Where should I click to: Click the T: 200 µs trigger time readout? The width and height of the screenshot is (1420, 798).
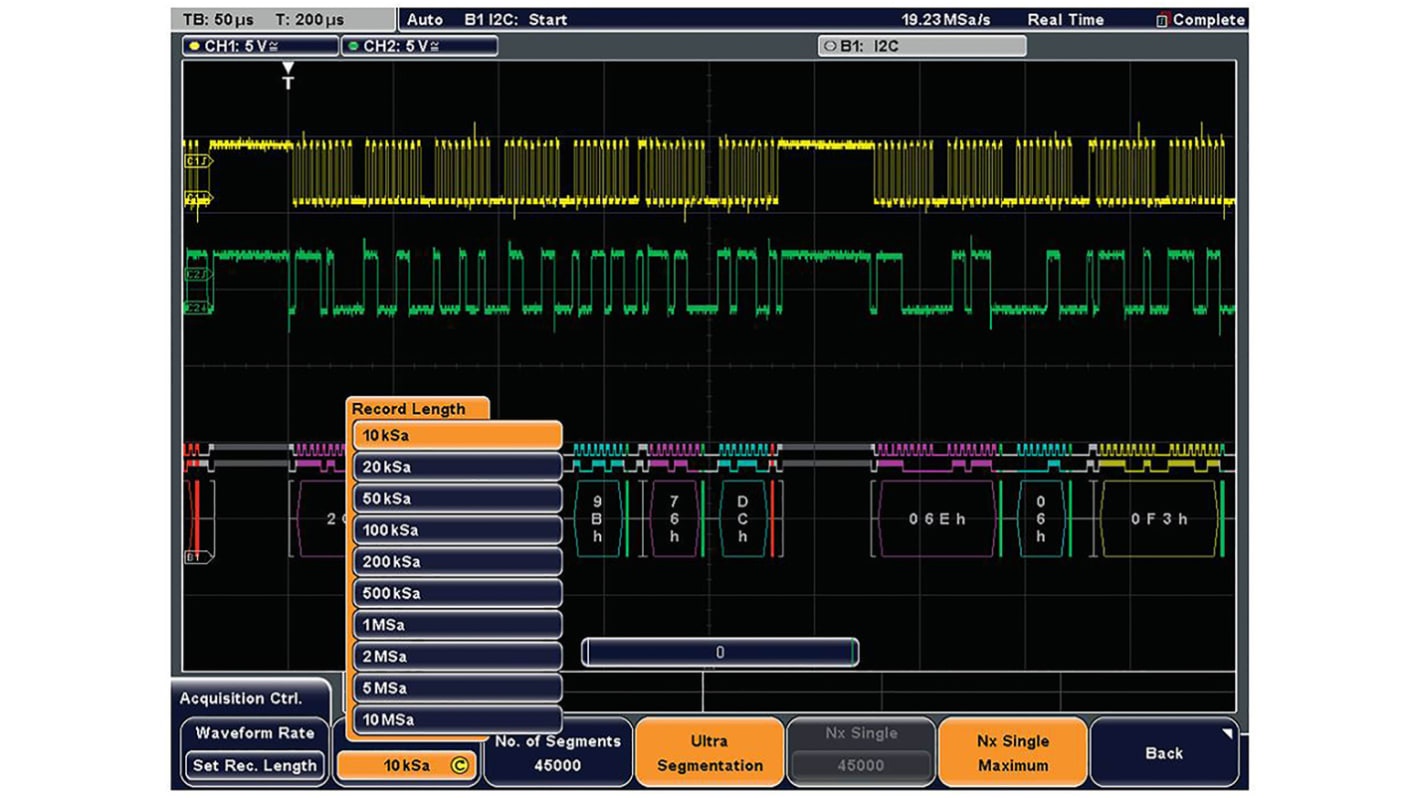[309, 19]
